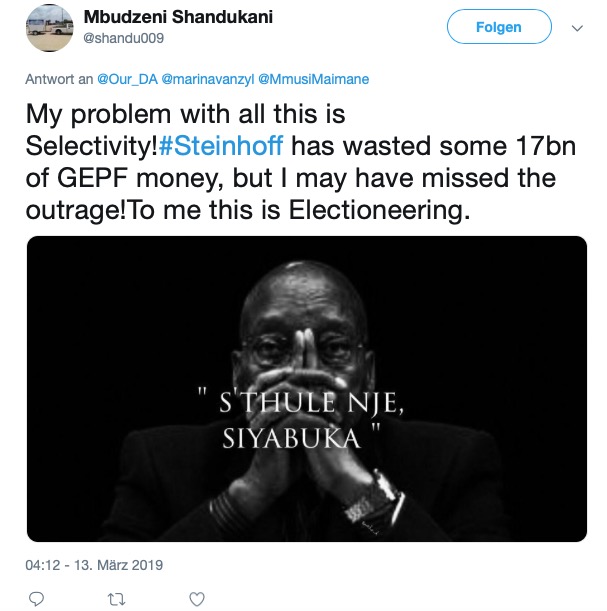Image resolution: width=607 pixels, height=611 pixels.
Task: Click the Folgen button
Action: (x=498, y=28)
